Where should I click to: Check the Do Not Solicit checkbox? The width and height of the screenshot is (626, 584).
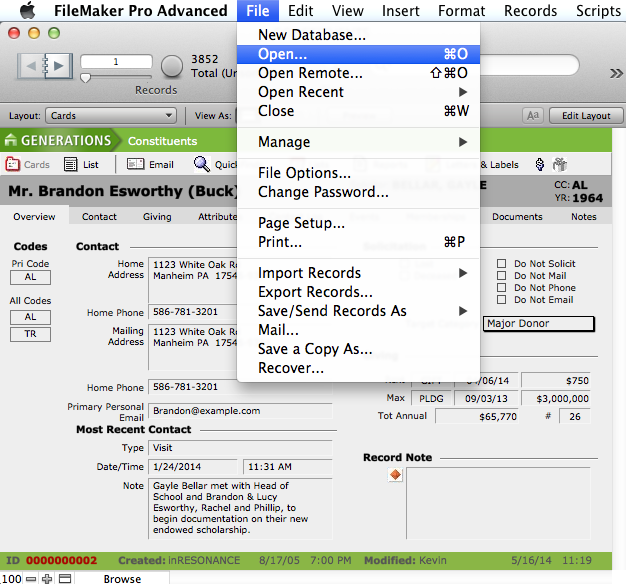coord(501,263)
